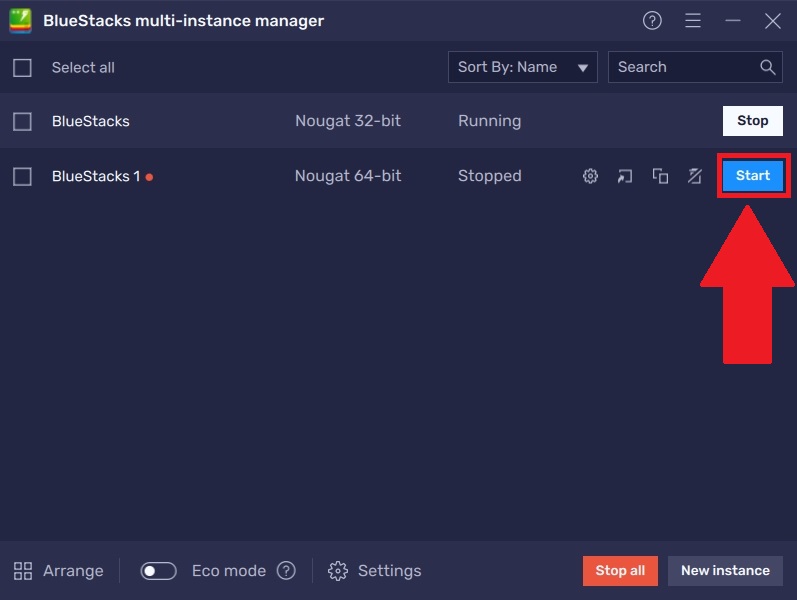The image size is (797, 600).
Task: Click the BlueStacks logo in title bar
Action: click(x=20, y=21)
